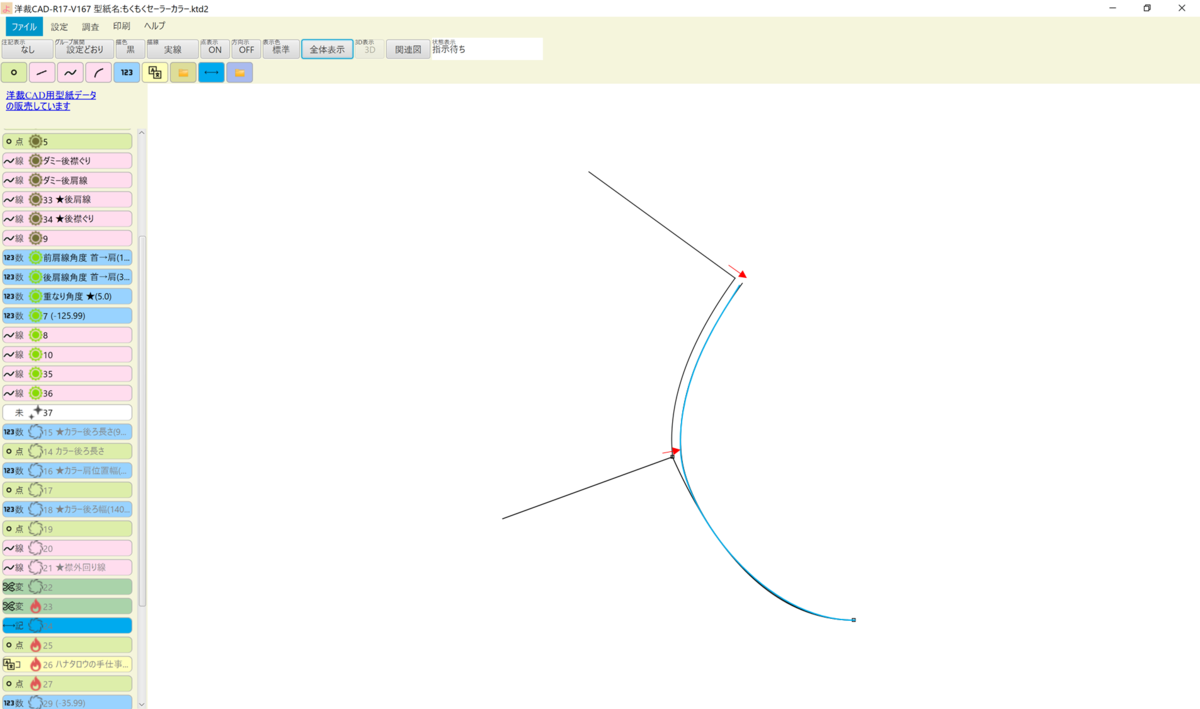Viewport: 1200px width, 709px height.
Task: Toggle point display ON button
Action: (215, 49)
